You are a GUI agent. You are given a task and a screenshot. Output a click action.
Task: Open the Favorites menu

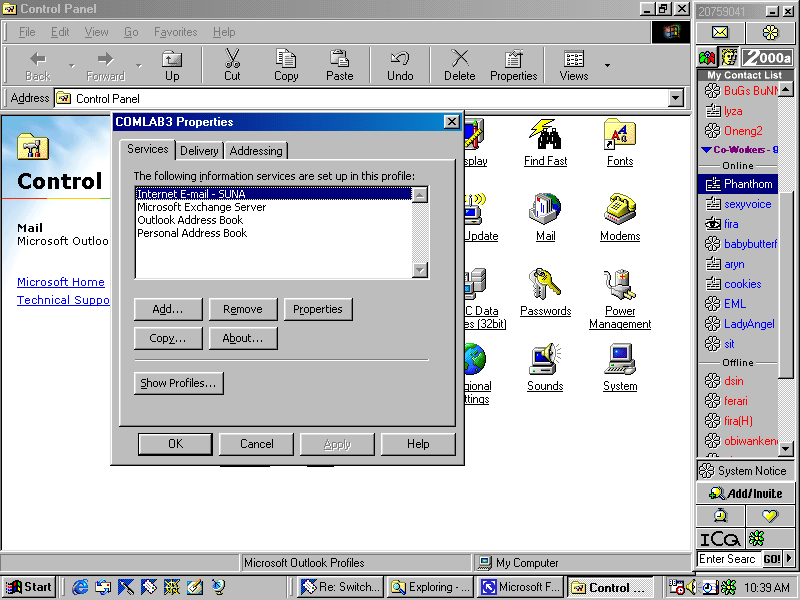tap(176, 32)
